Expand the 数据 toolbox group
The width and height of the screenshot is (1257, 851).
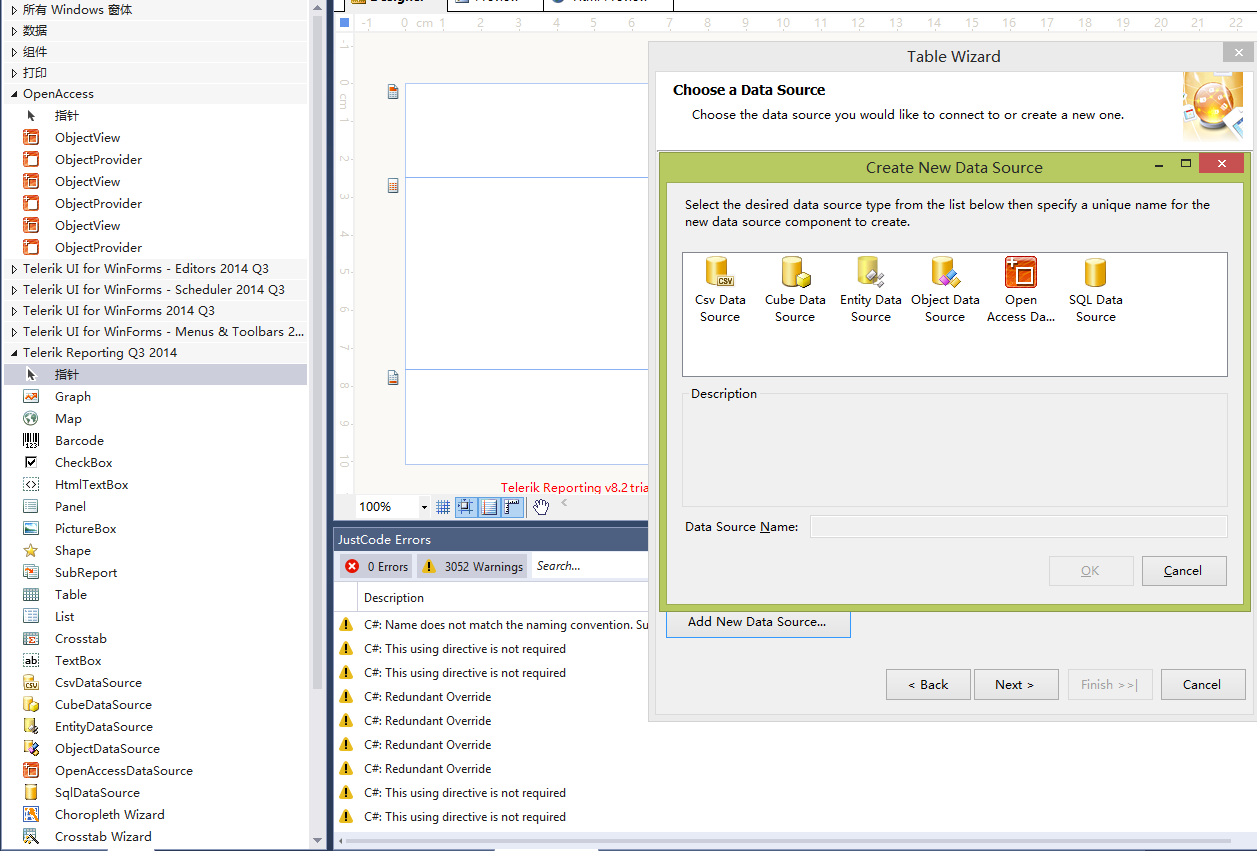14,30
